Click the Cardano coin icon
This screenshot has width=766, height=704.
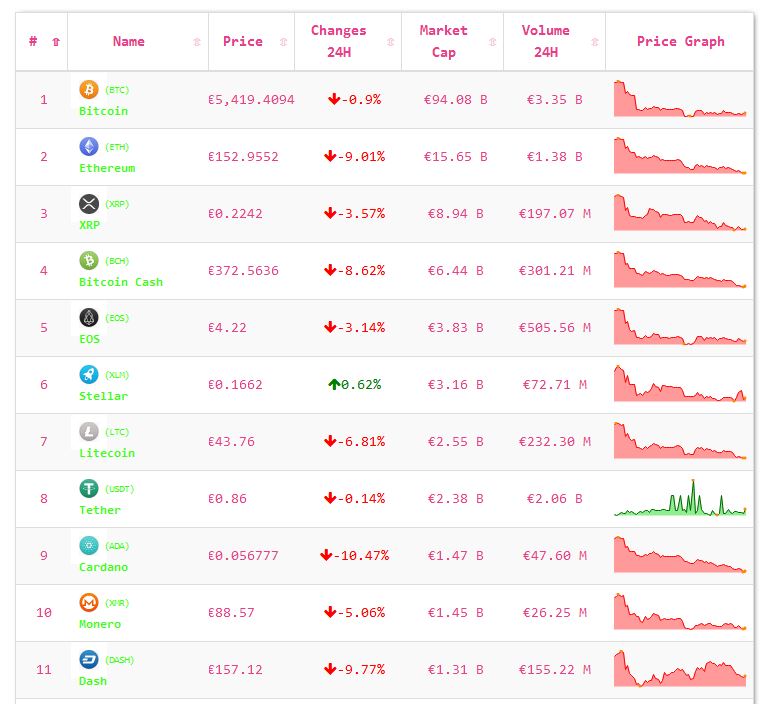[89, 546]
